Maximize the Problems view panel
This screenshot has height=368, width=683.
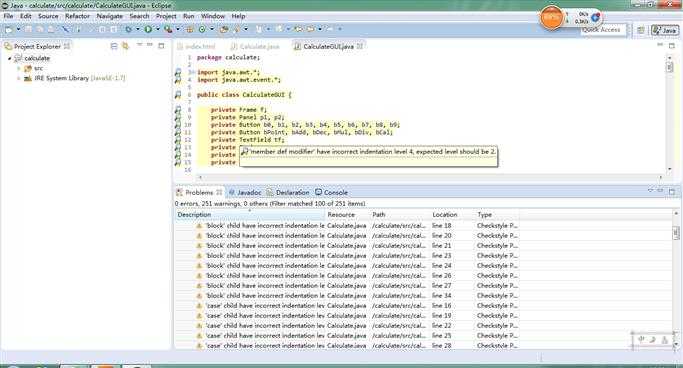(x=672, y=191)
